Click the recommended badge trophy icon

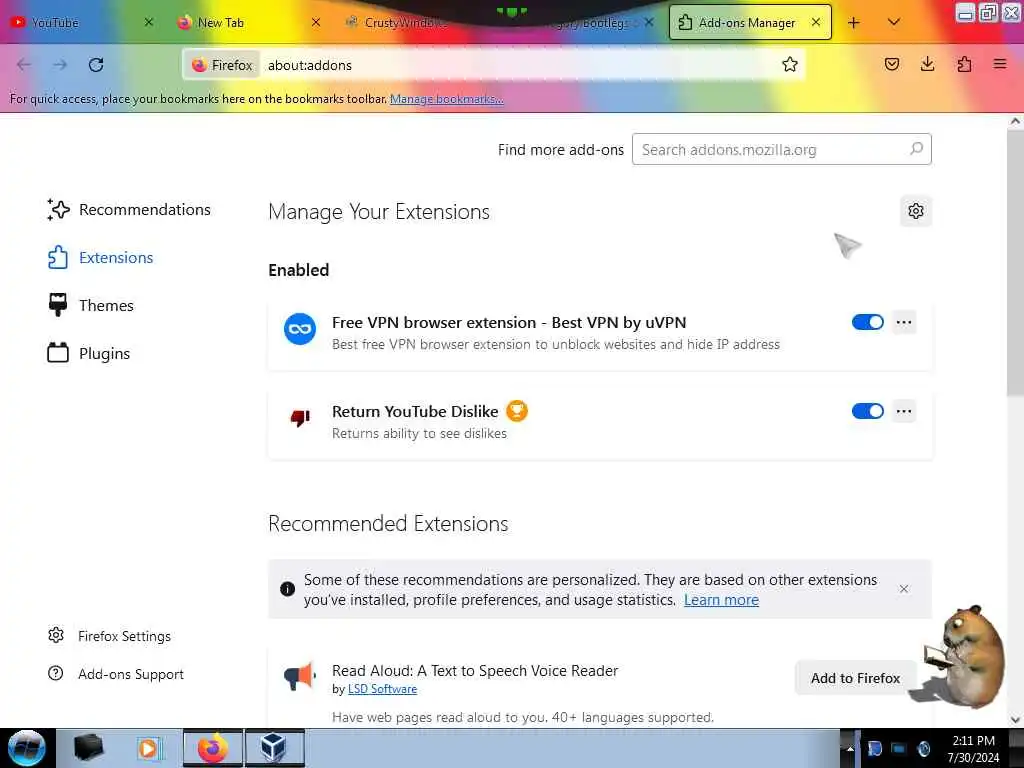click(517, 411)
